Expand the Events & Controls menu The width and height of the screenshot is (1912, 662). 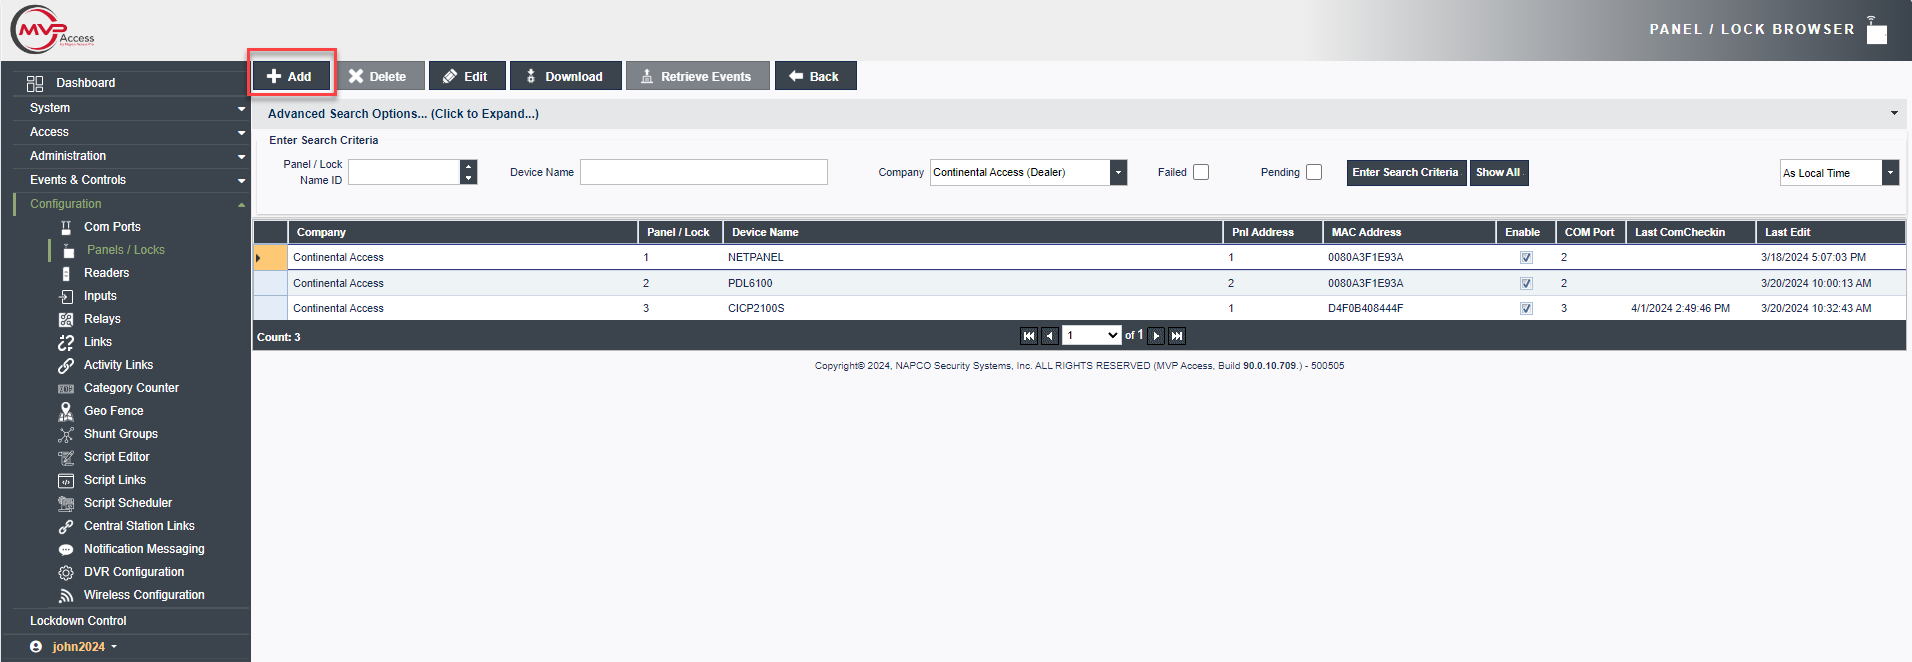tap(130, 180)
